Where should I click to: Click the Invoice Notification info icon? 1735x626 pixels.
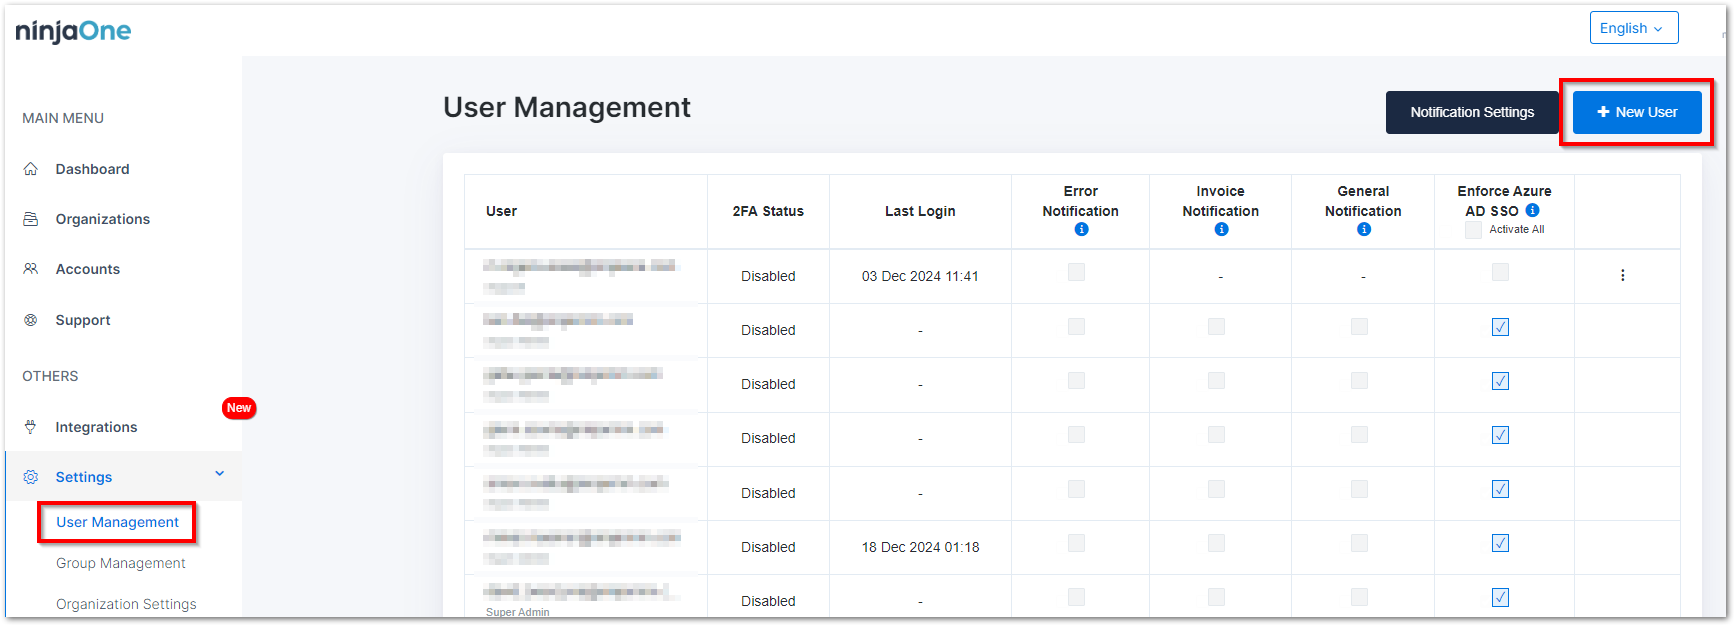(x=1221, y=230)
